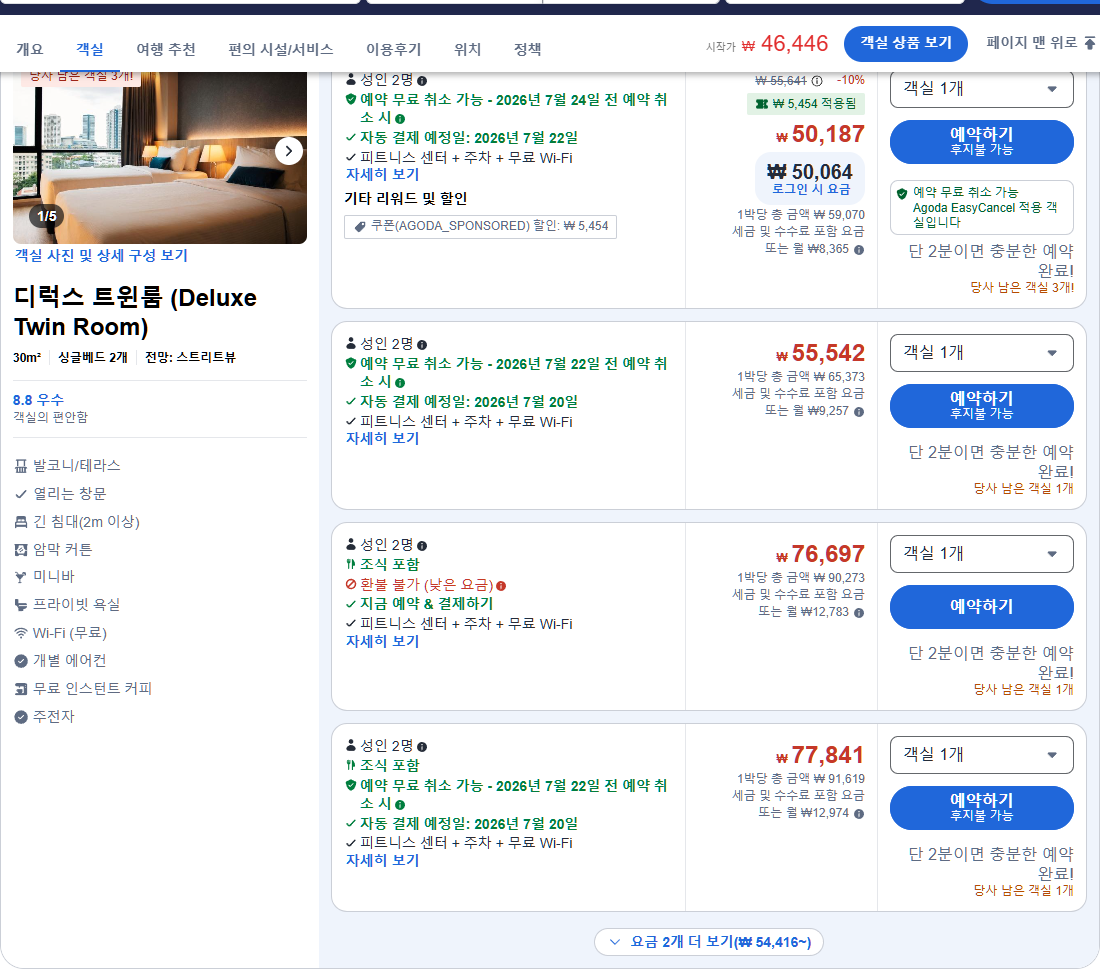Open 객실 사진 및 상세 구성 보기 link
The image size is (1100, 970).
click(x=102, y=256)
